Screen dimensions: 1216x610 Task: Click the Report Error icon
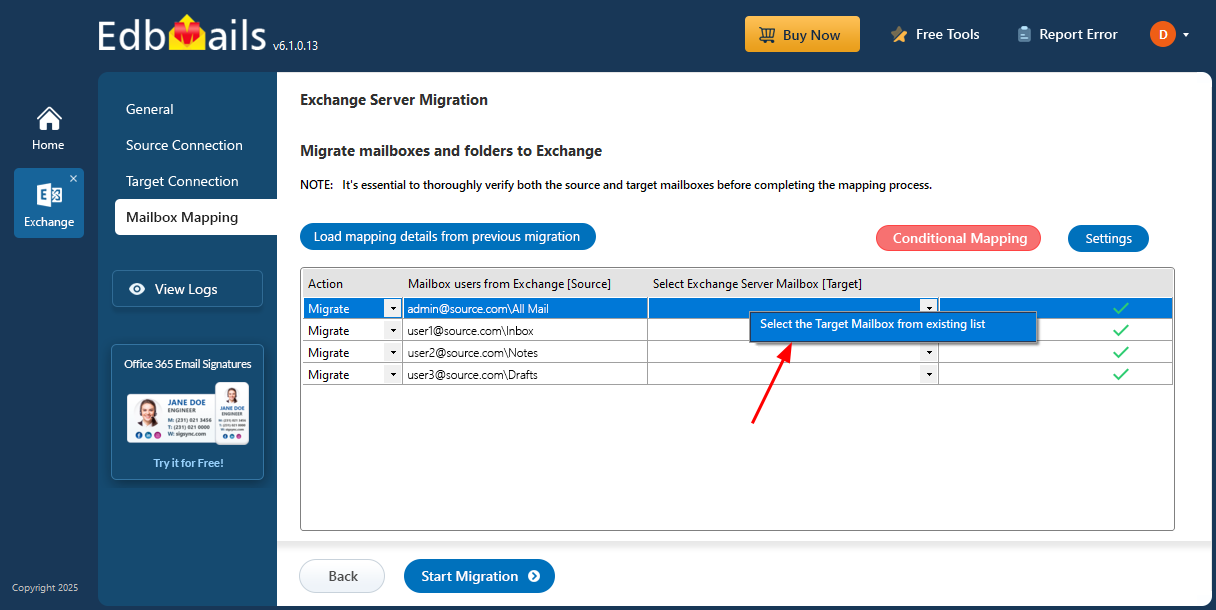[x=1023, y=33]
